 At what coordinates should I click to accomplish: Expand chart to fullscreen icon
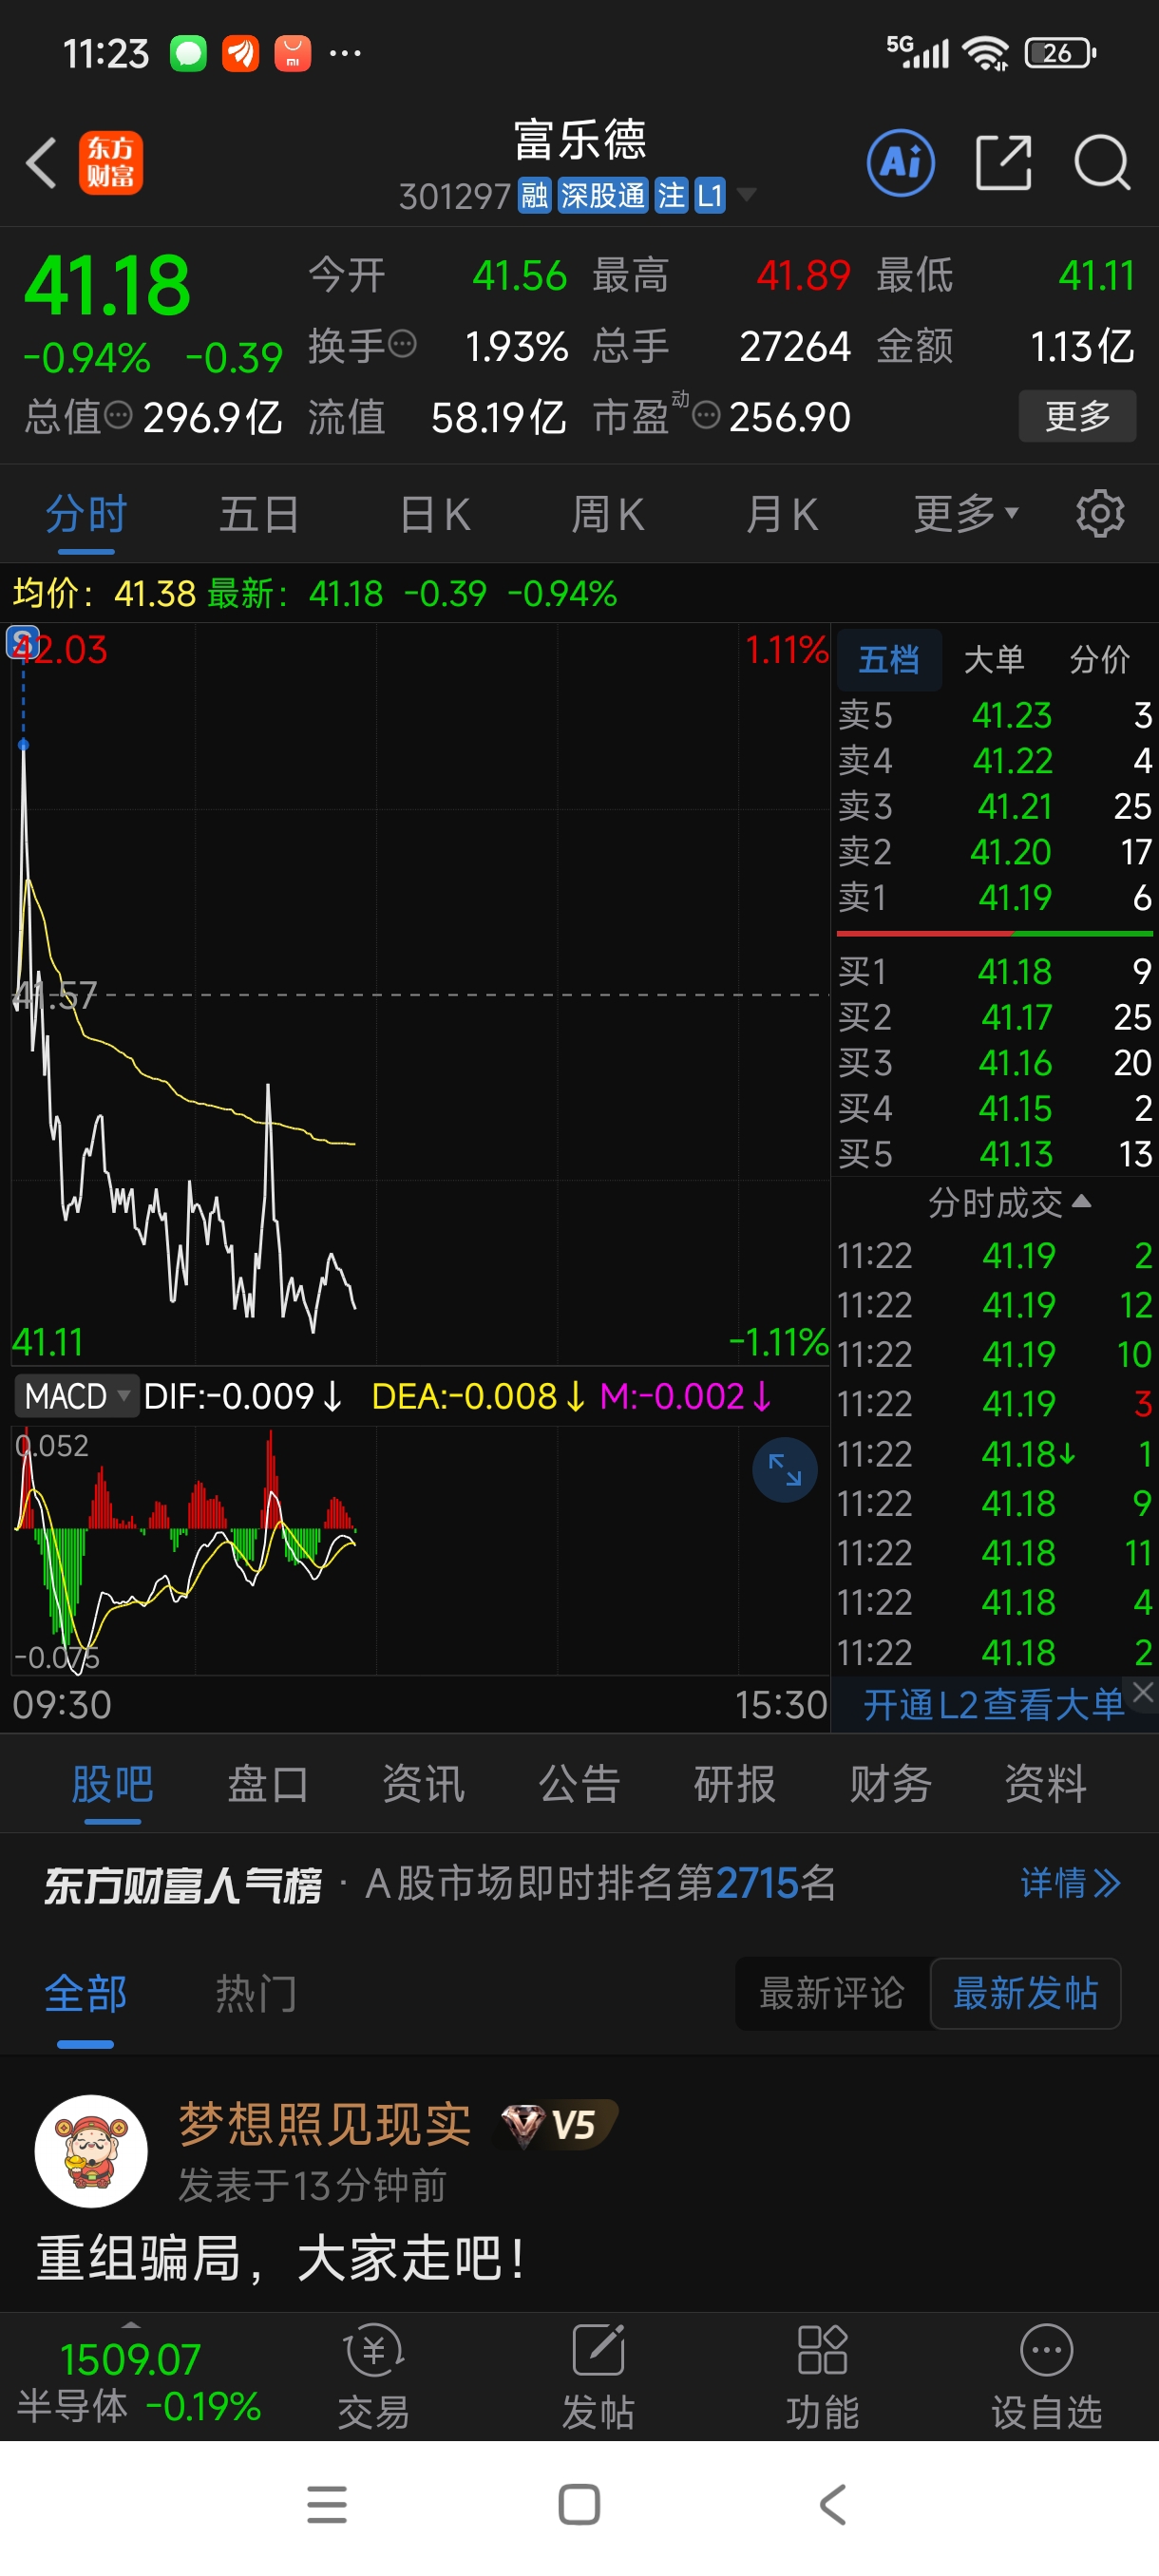(x=785, y=1470)
